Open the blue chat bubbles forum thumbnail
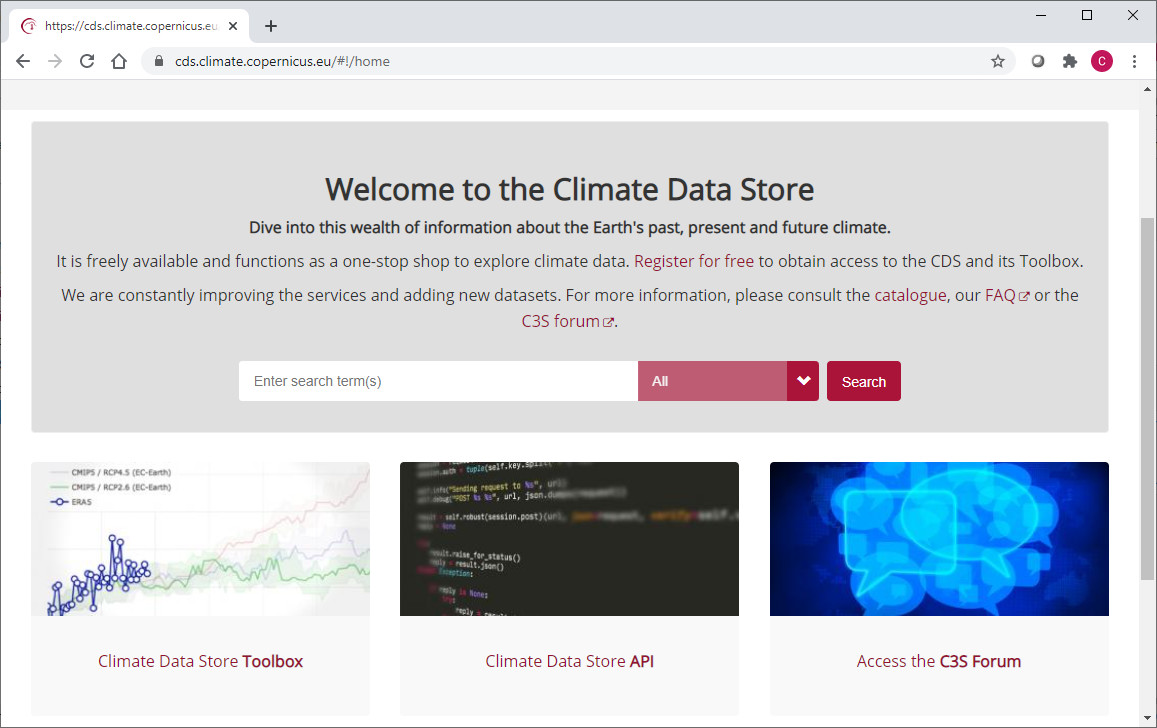This screenshot has height=728, width=1157. click(x=939, y=538)
